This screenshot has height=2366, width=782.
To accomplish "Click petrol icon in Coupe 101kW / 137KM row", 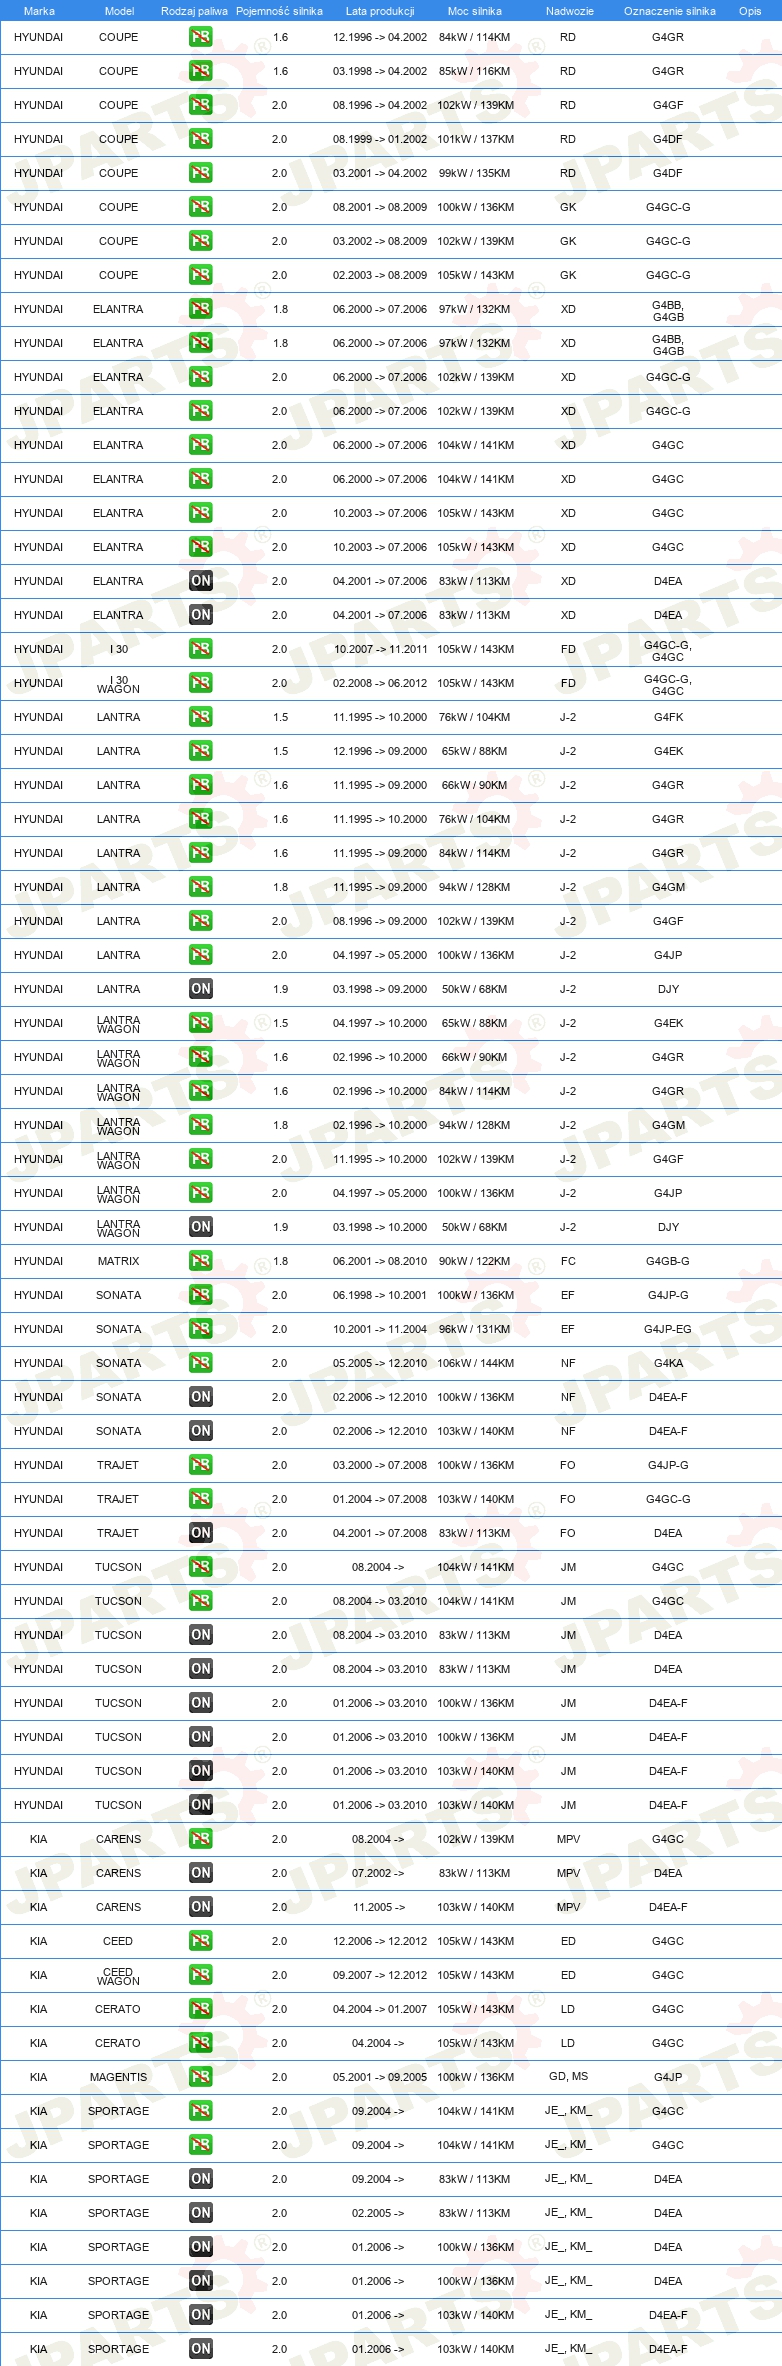I will tap(201, 139).
